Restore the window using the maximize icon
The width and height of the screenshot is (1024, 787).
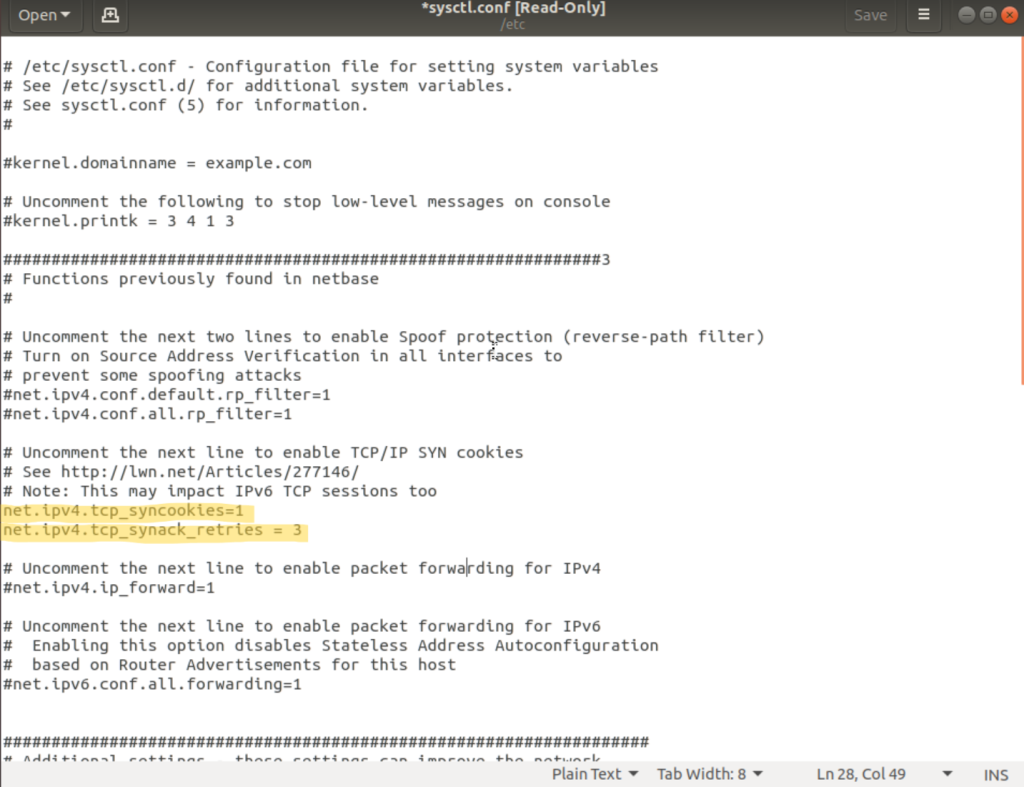point(987,15)
